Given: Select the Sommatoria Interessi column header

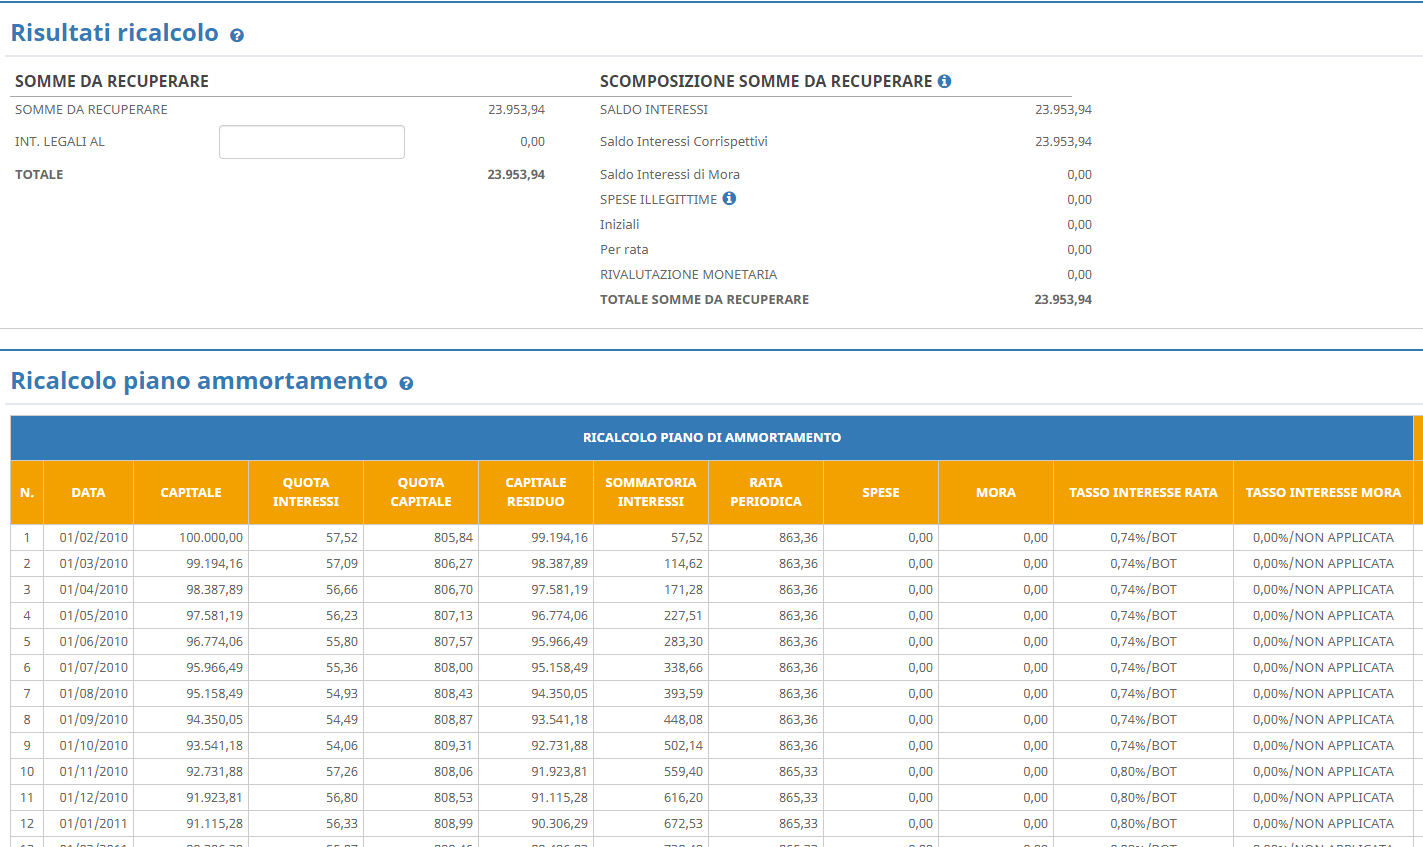Looking at the screenshot, I should tap(650, 492).
